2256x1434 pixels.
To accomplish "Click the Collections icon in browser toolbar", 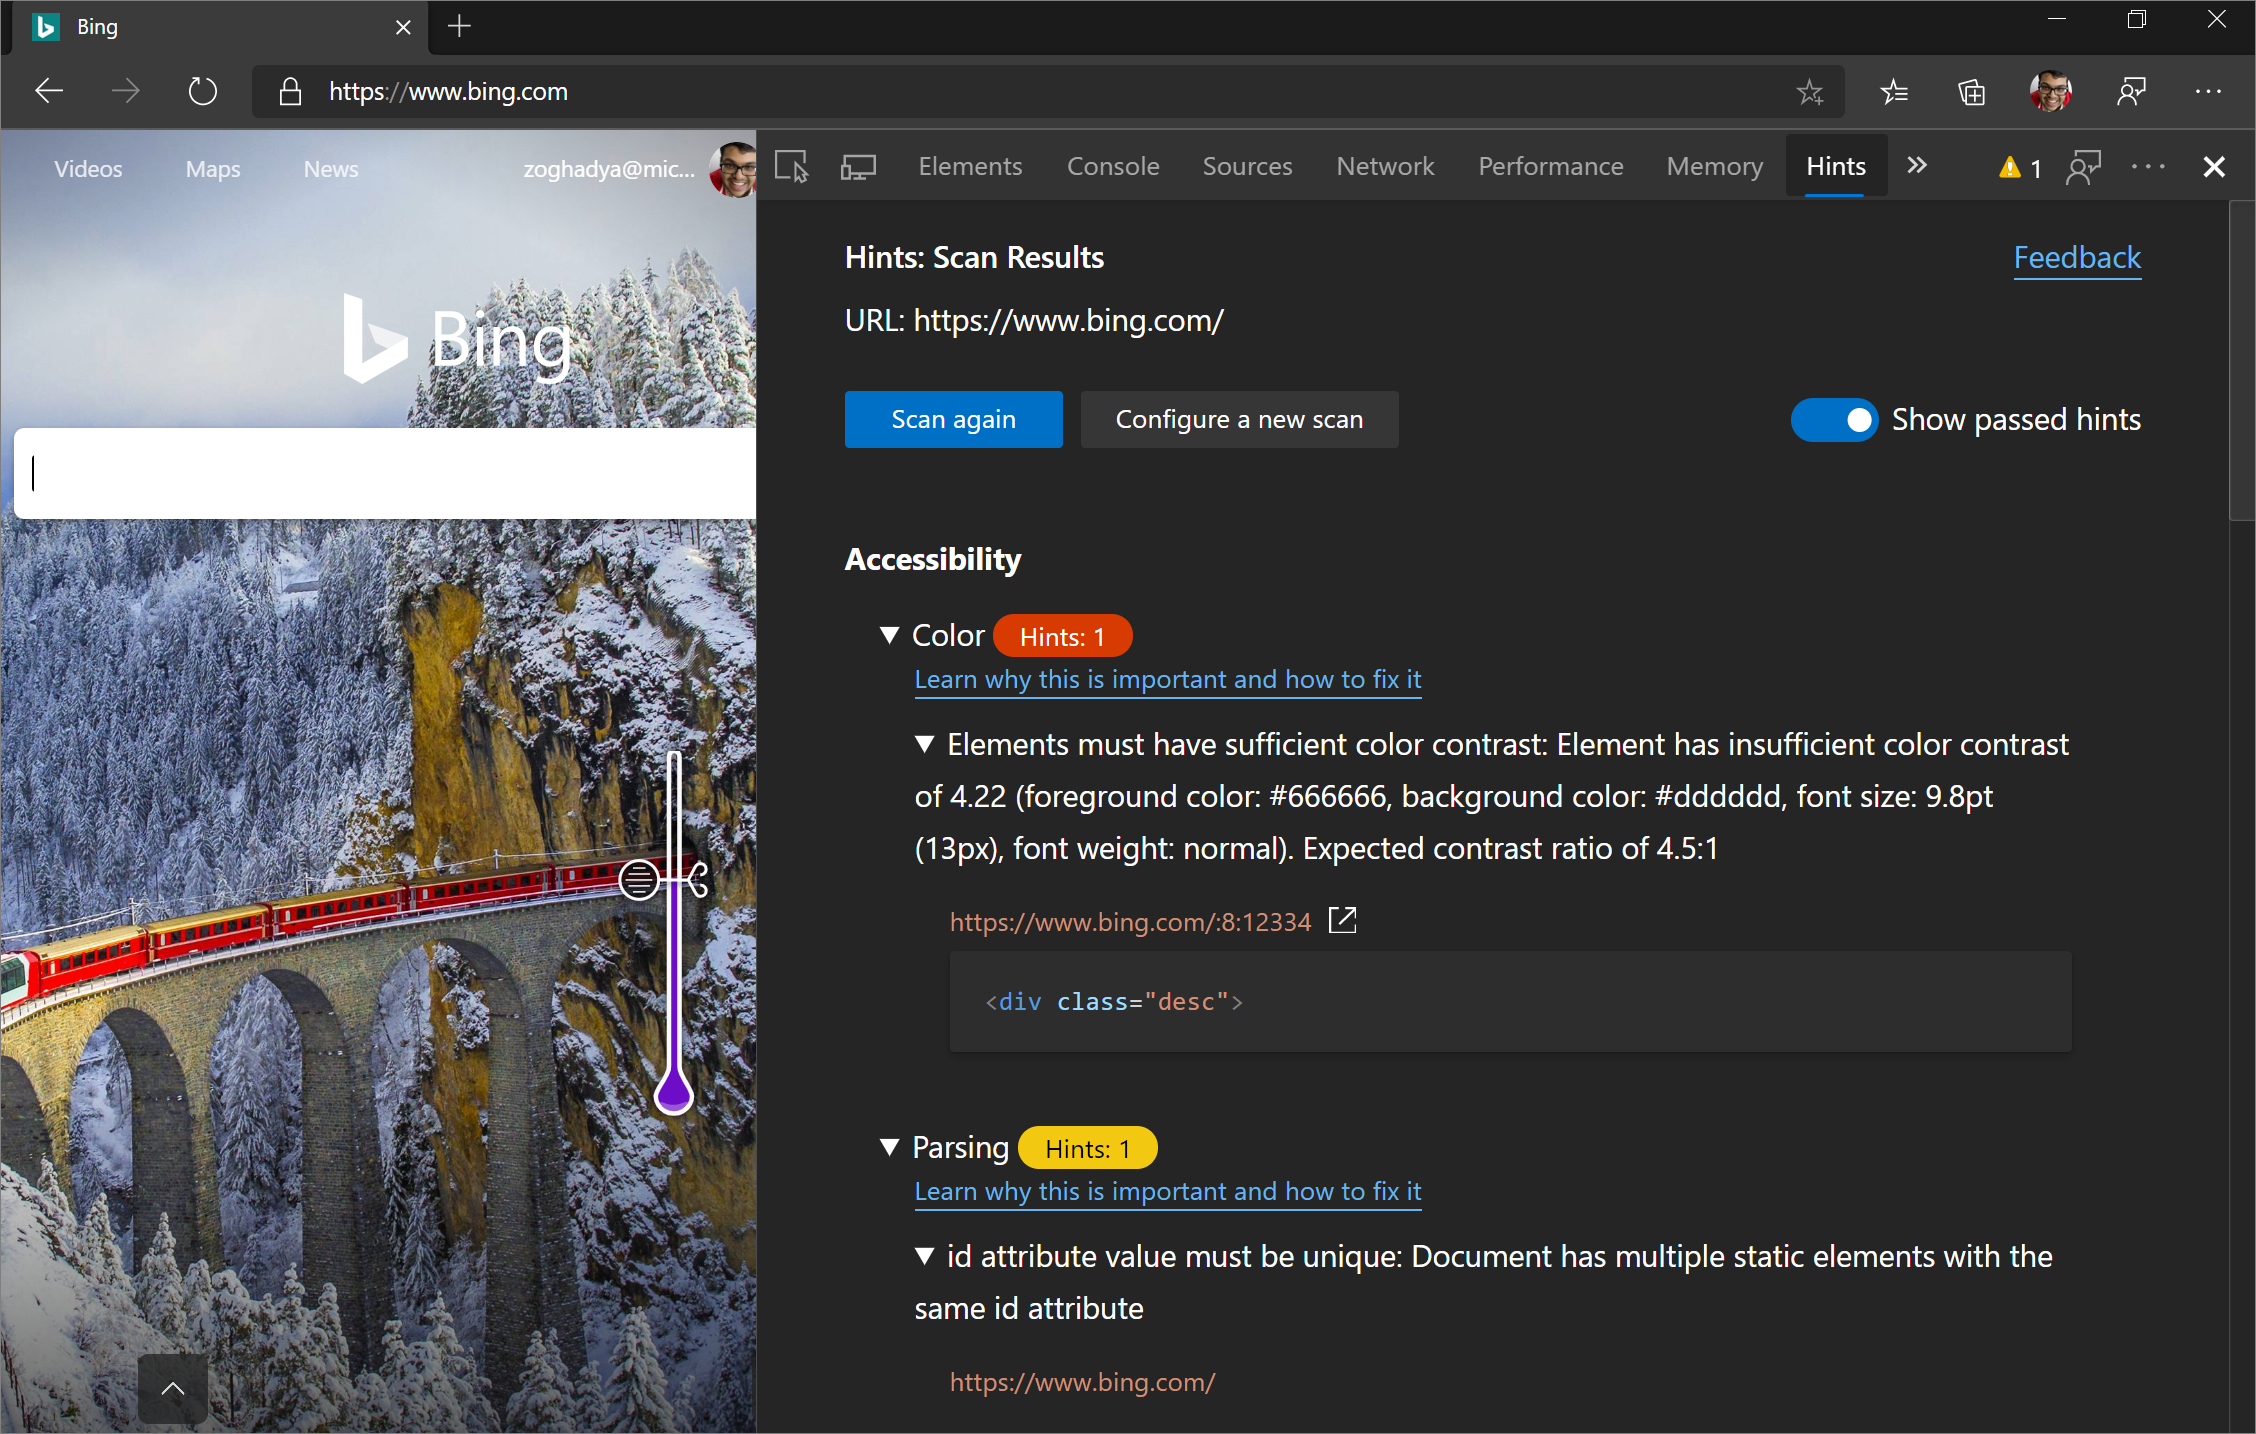I will point(1971,91).
